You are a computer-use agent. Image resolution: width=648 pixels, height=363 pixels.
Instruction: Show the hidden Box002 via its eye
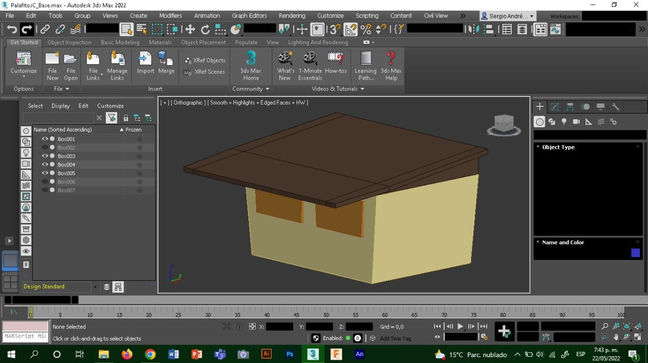(x=45, y=148)
